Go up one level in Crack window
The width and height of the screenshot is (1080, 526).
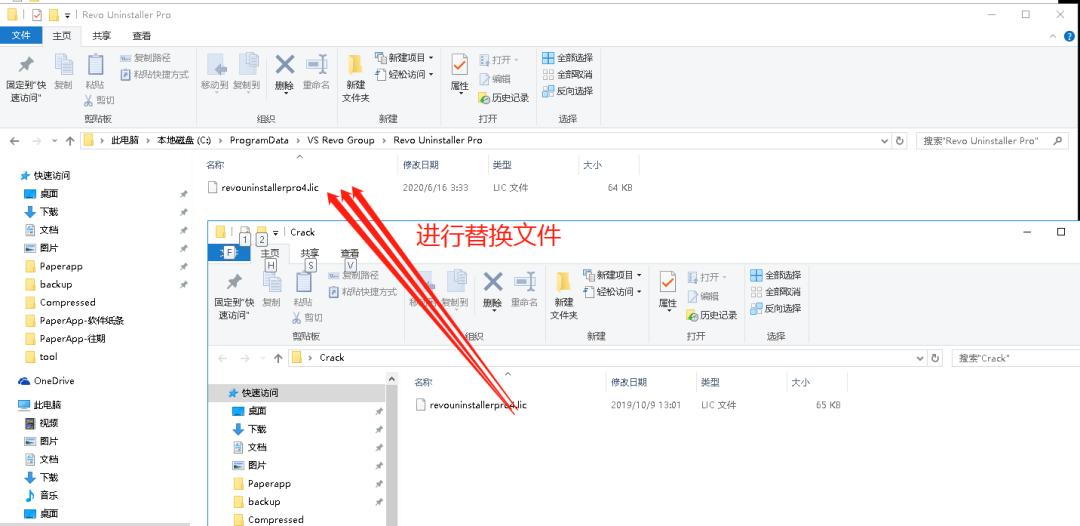[278, 358]
